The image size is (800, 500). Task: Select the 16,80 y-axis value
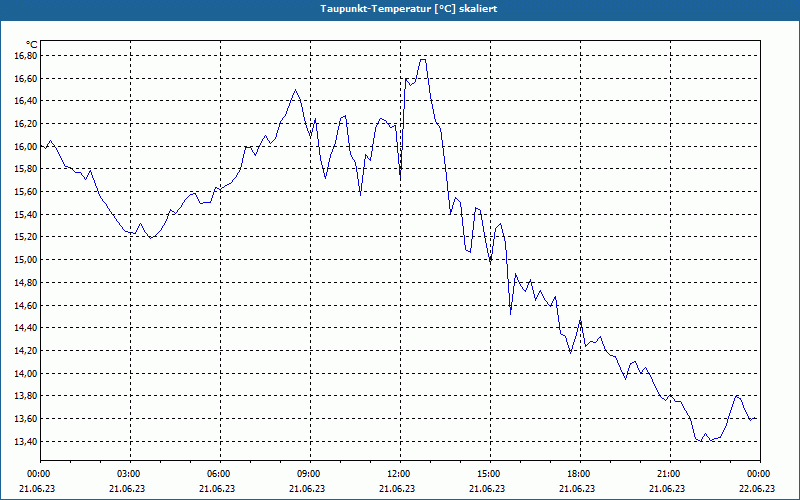25,56
